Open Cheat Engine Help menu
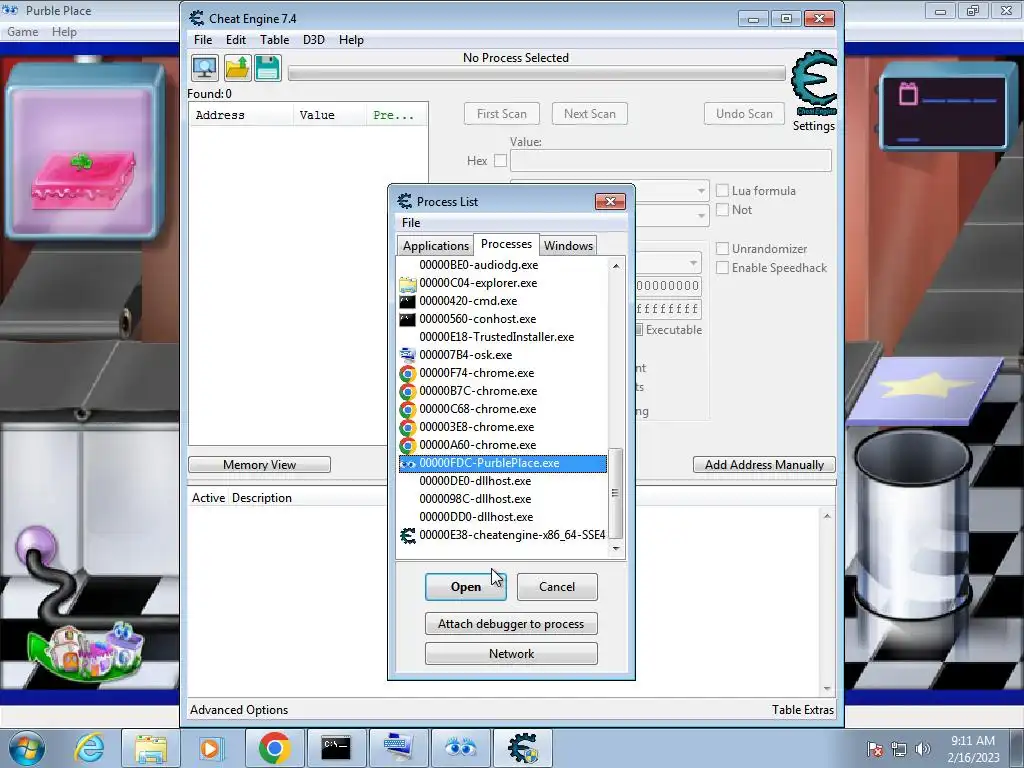The height and width of the screenshot is (768, 1024). 351,40
